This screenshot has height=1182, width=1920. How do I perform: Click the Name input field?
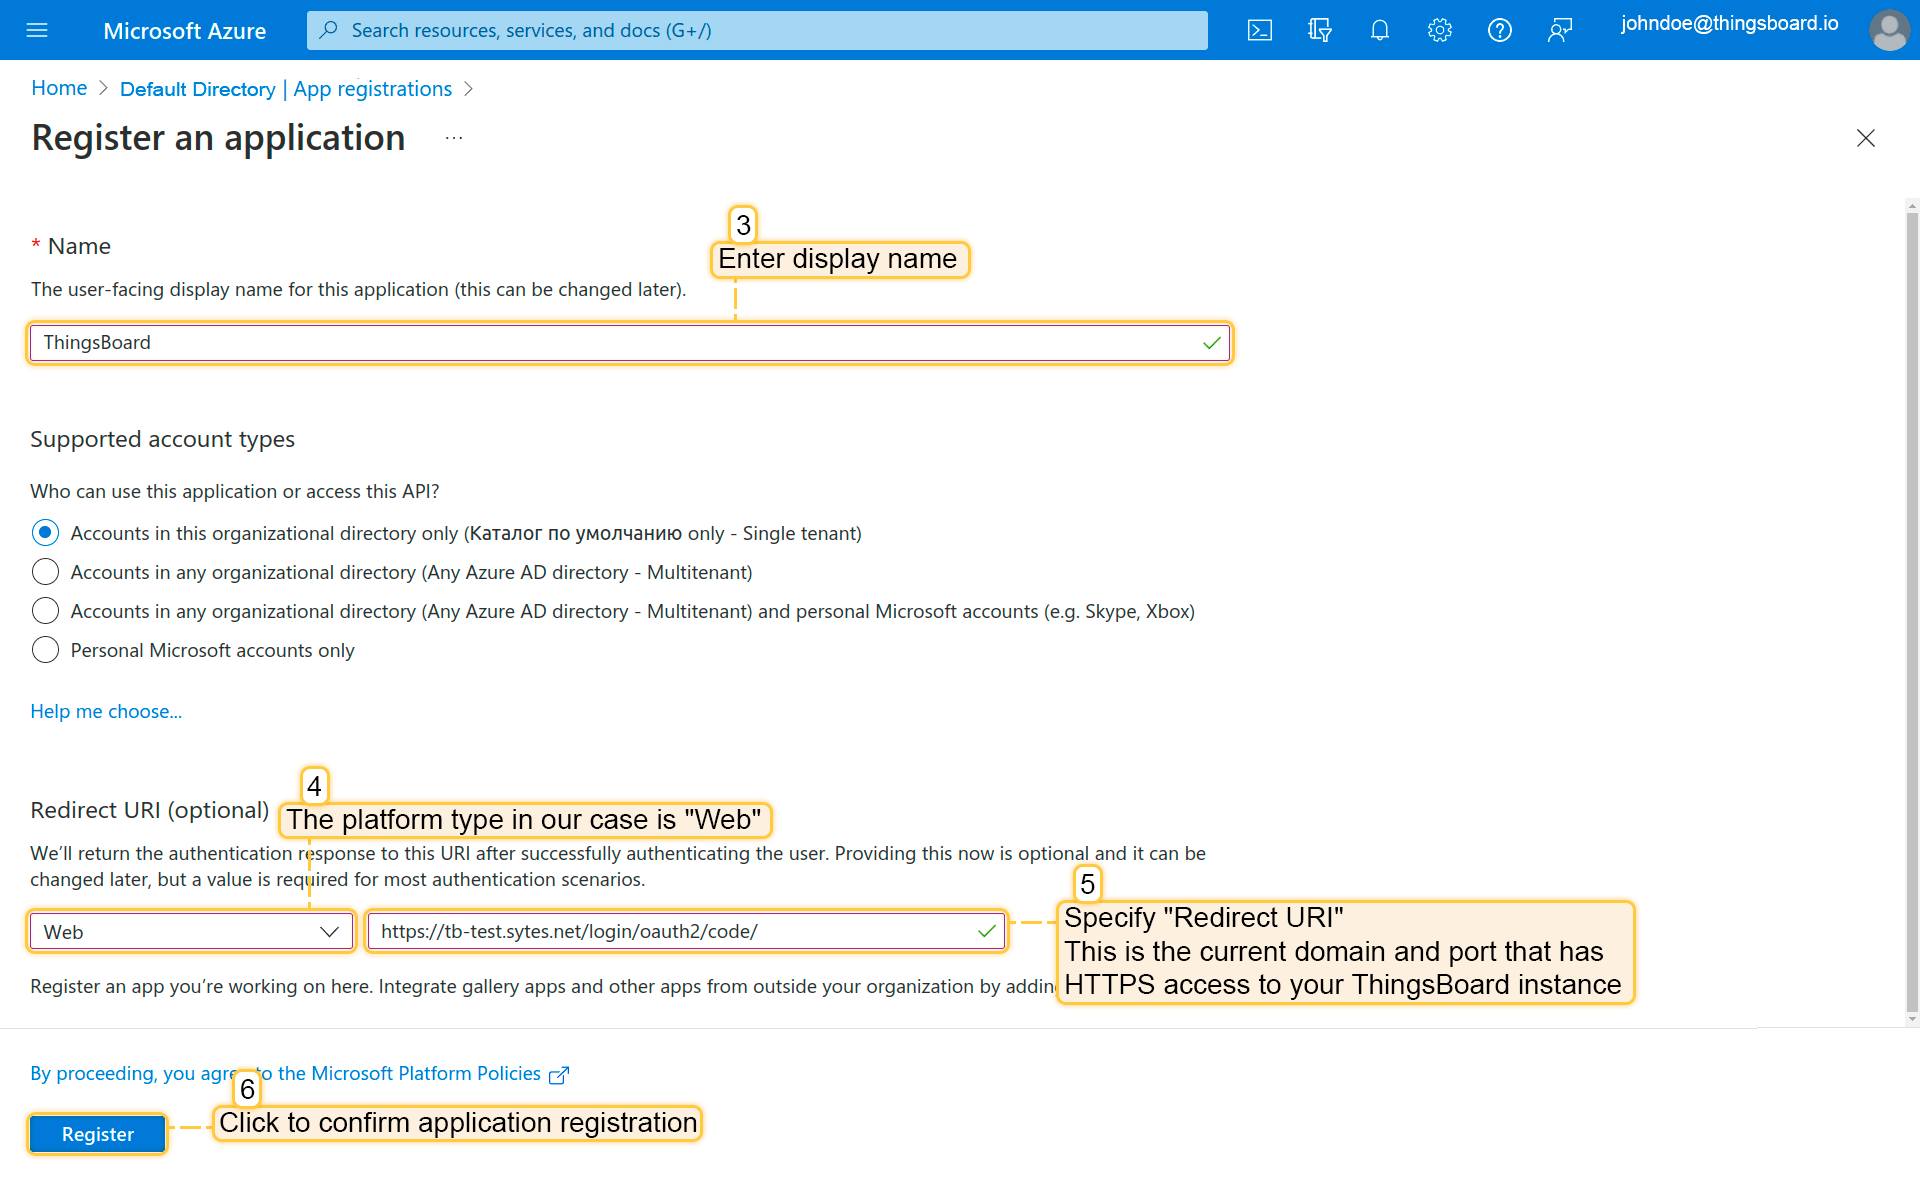[x=620, y=343]
